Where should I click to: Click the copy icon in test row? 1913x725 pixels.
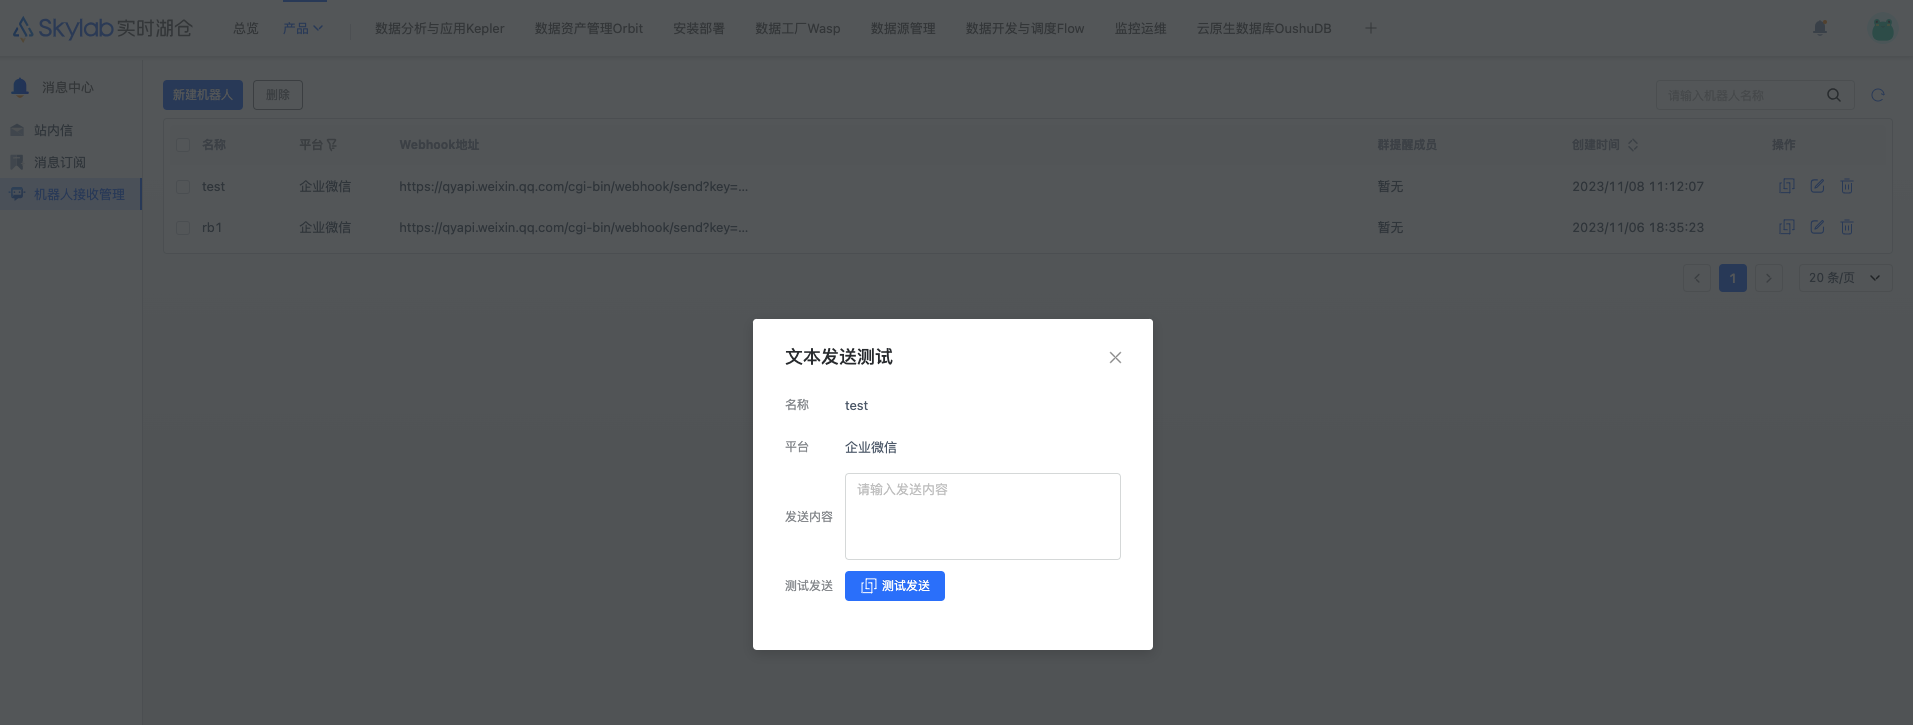1787,186
